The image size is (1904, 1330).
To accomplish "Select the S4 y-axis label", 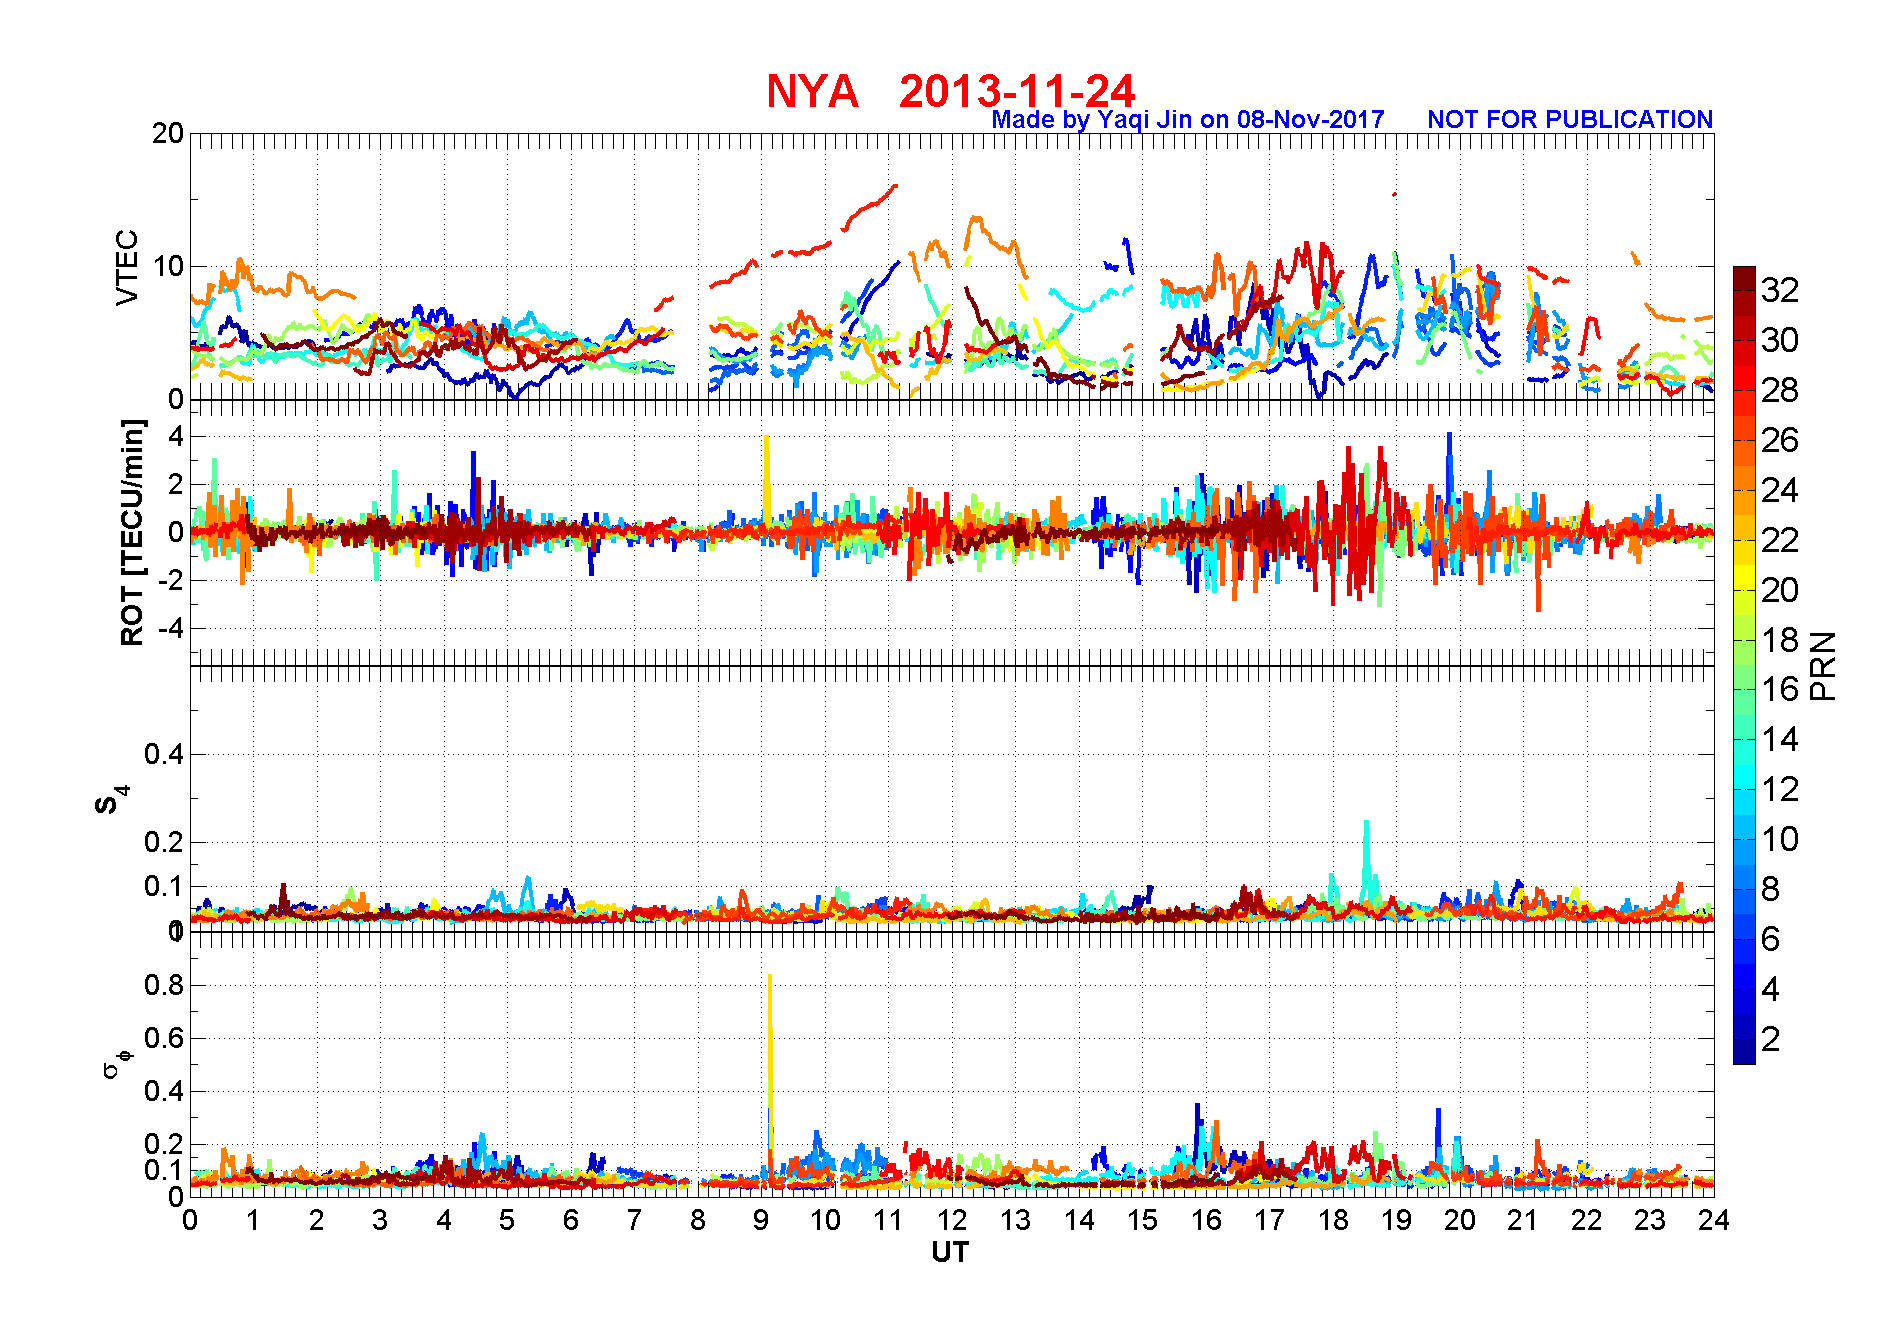I will coord(110,801).
